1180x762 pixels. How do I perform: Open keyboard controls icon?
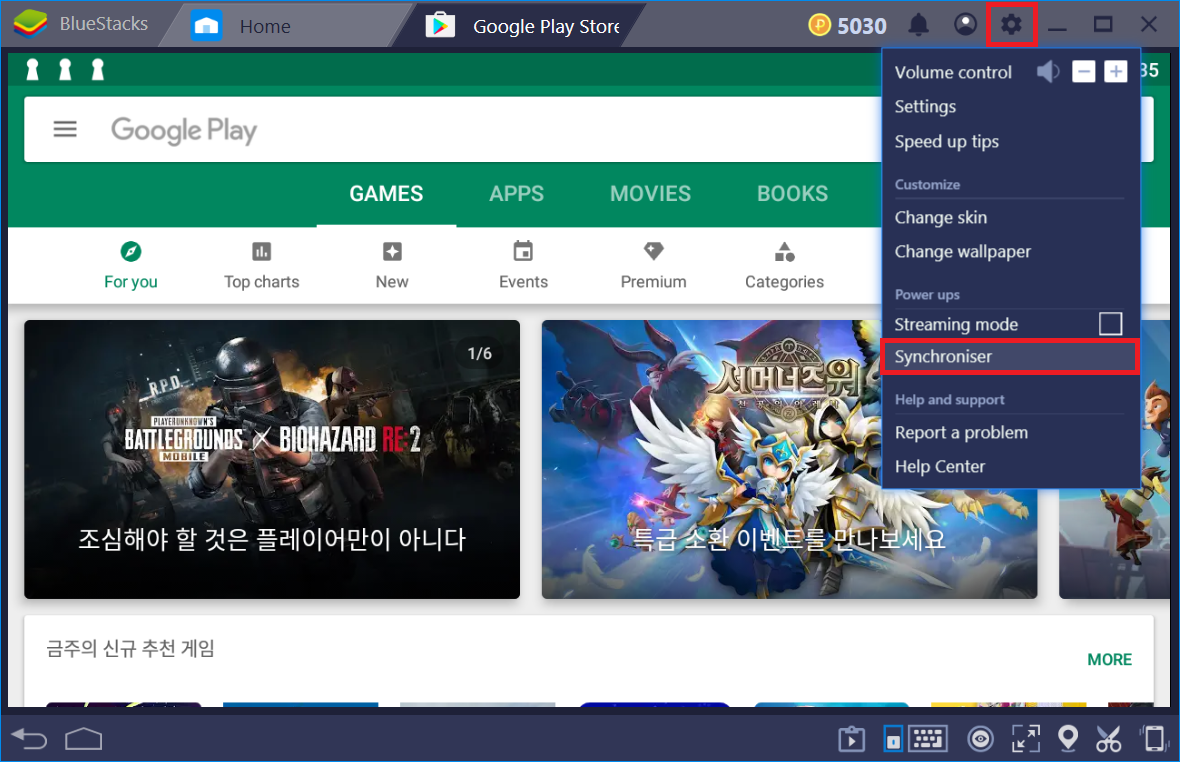tap(928, 739)
